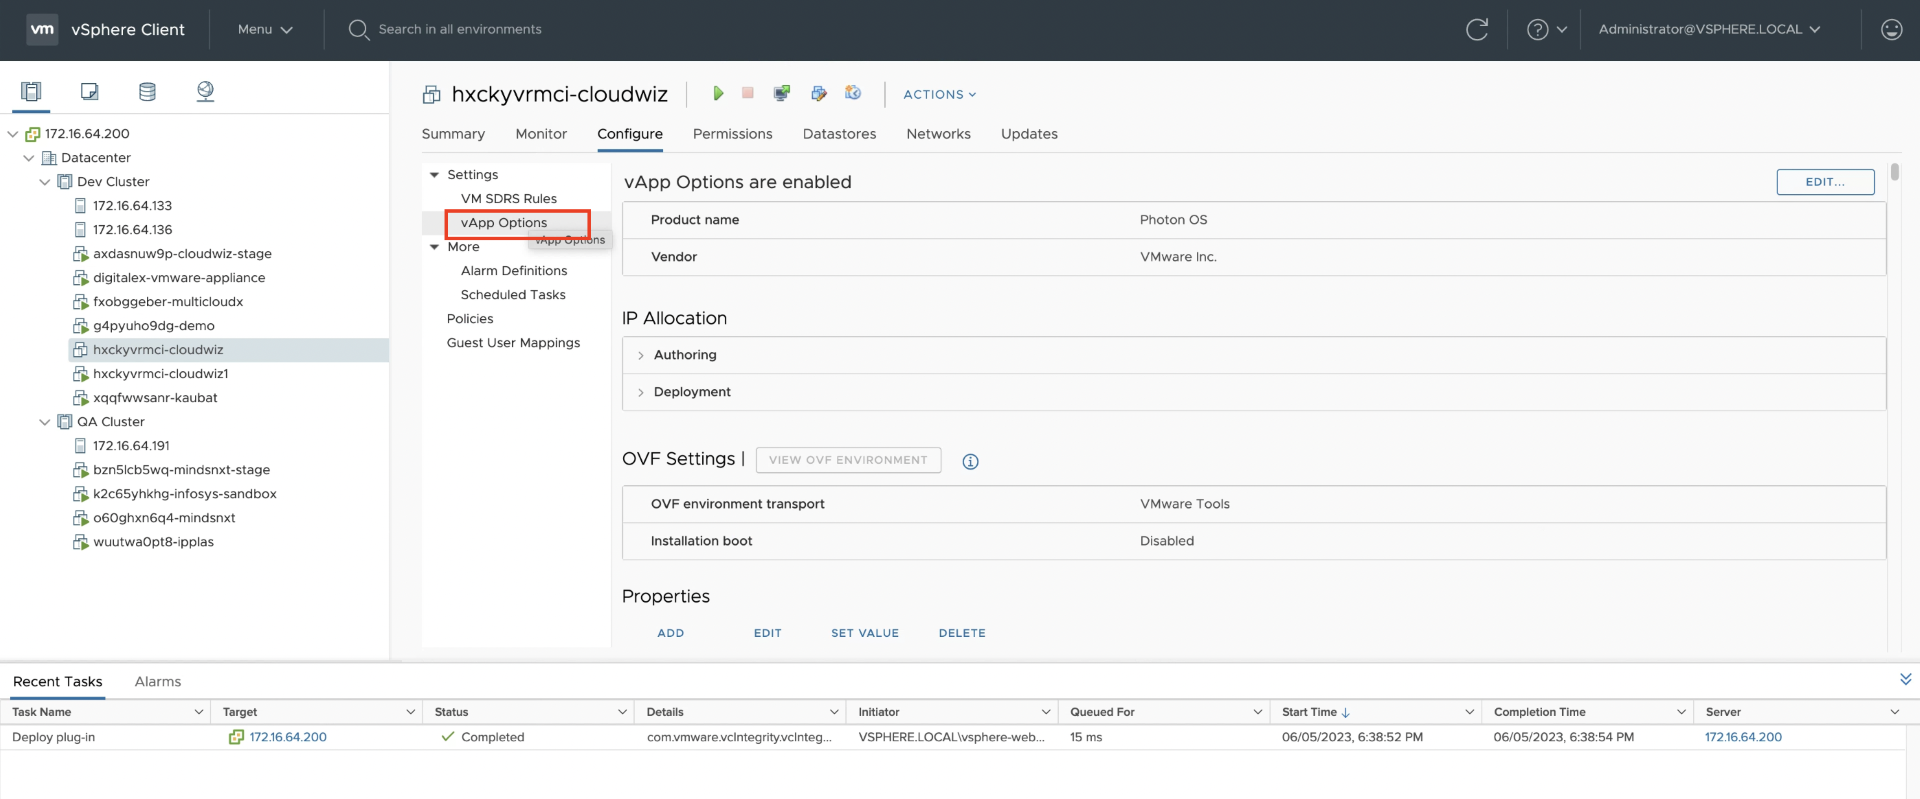Click the OVF Settings info icon
This screenshot has width=1920, height=799.
point(970,461)
